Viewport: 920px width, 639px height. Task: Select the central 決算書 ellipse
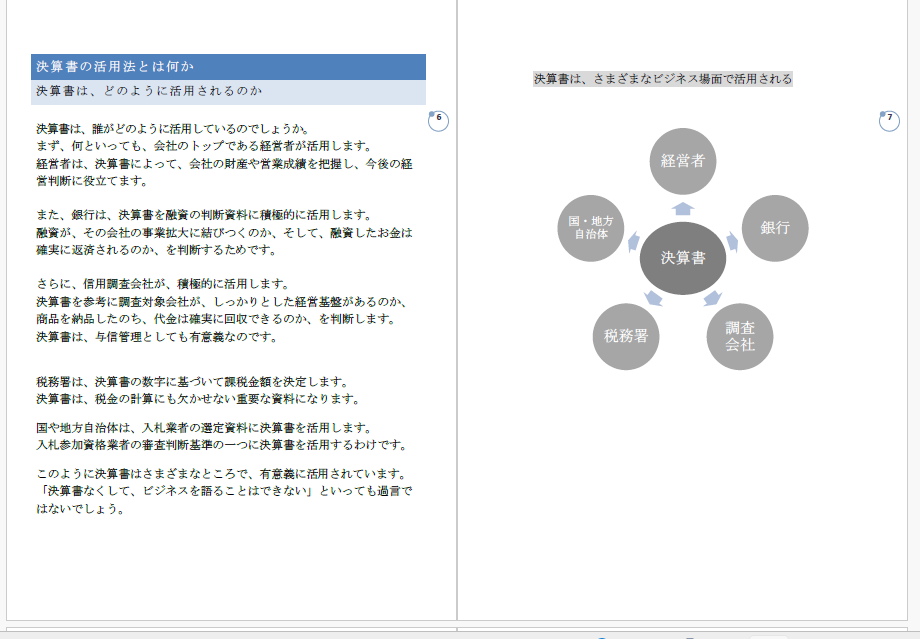pyautogui.click(x=682, y=258)
